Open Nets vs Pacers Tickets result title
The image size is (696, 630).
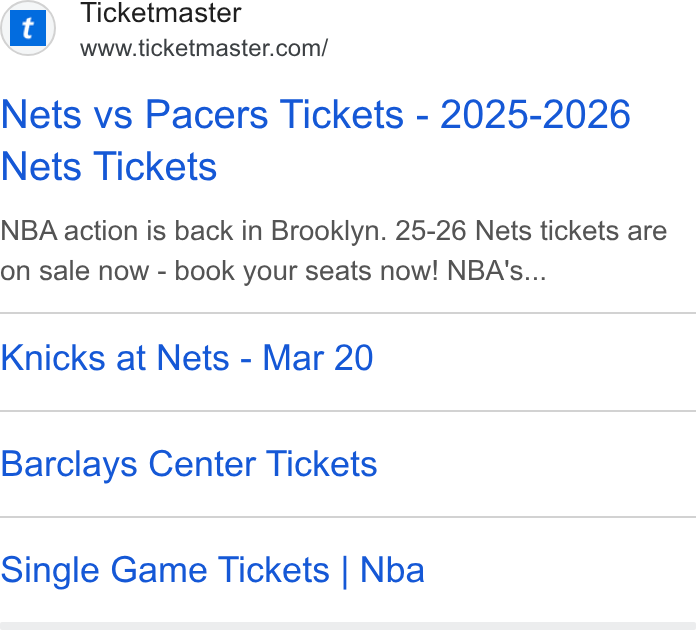click(x=316, y=140)
